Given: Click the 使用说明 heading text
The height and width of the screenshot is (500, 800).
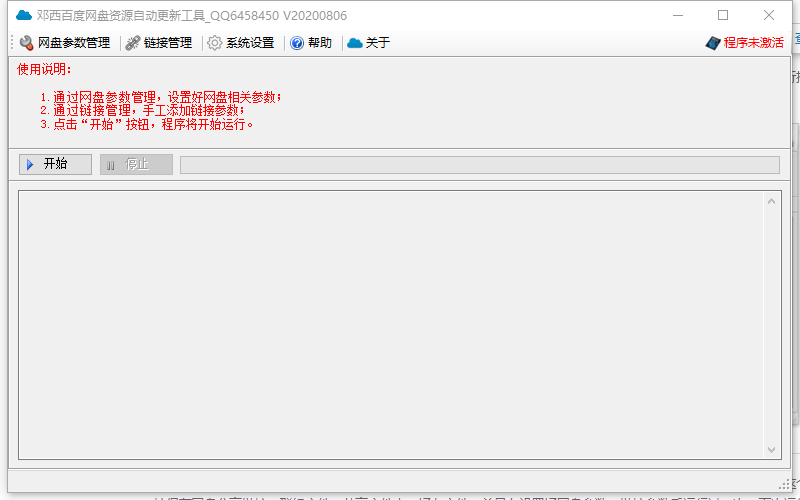Looking at the screenshot, I should coord(44,69).
